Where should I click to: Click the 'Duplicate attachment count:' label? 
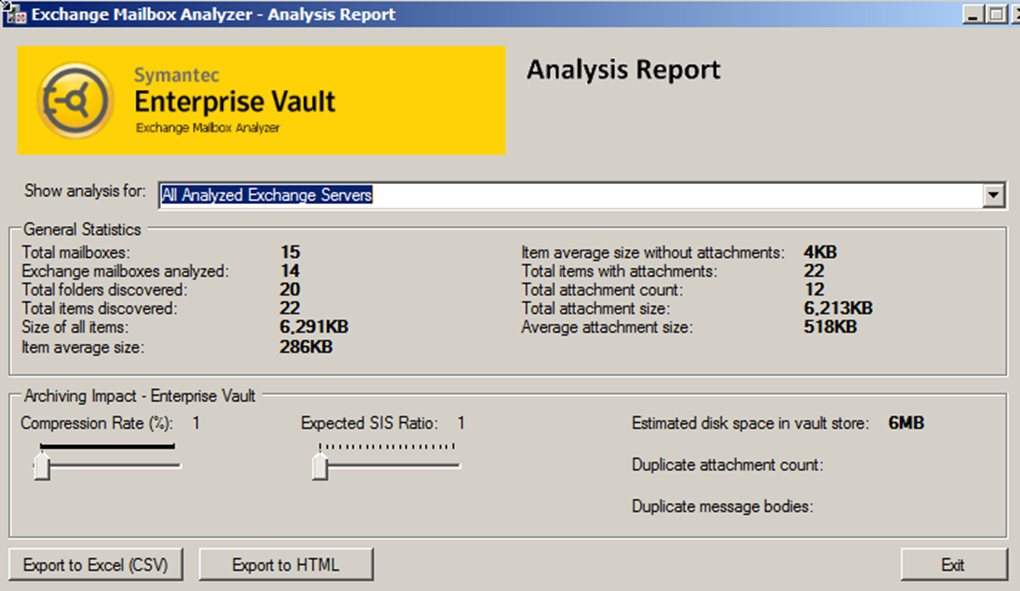tap(727, 465)
